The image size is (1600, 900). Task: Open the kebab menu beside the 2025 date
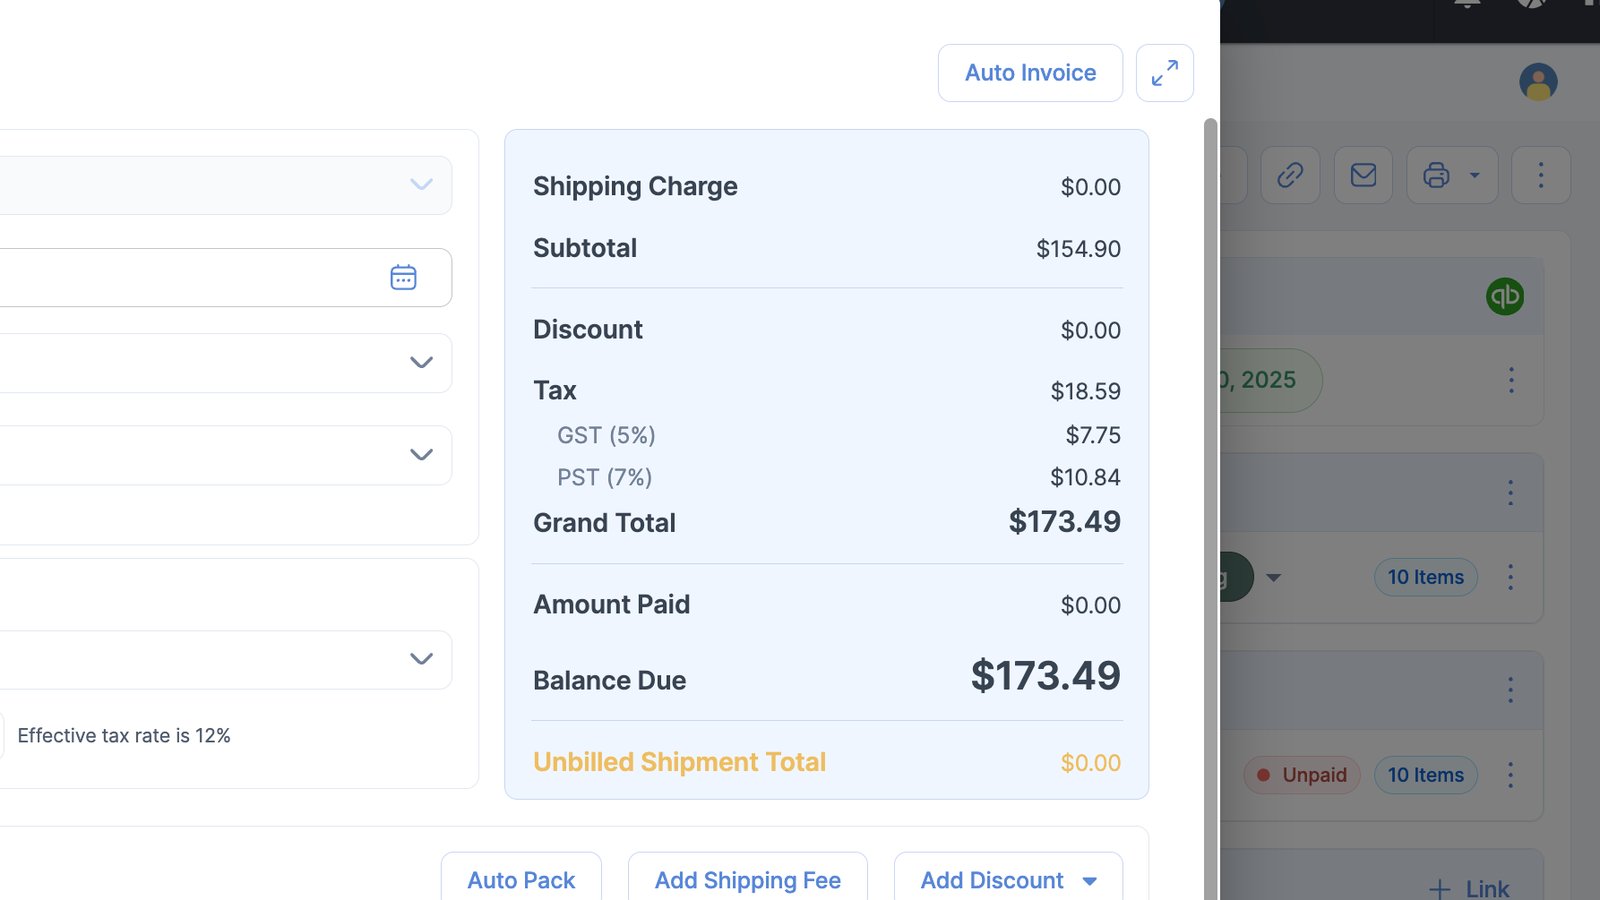pyautogui.click(x=1511, y=380)
